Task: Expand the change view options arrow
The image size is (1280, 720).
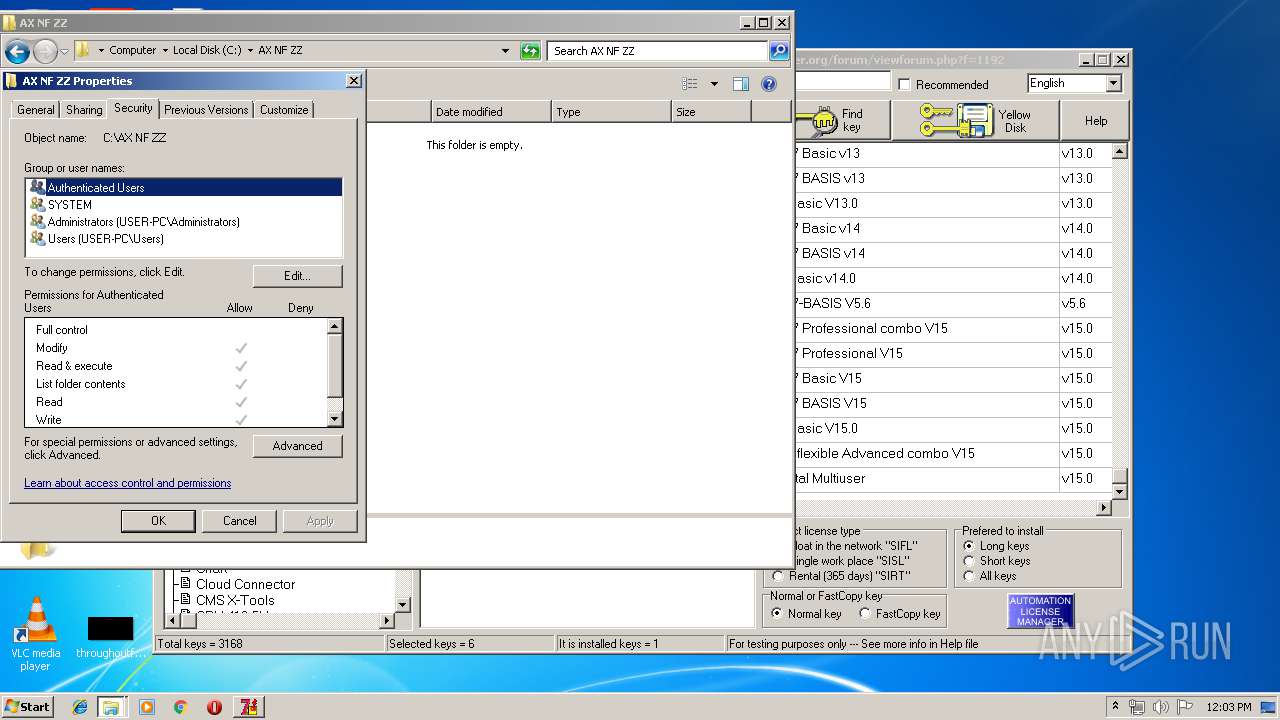Action: click(714, 85)
